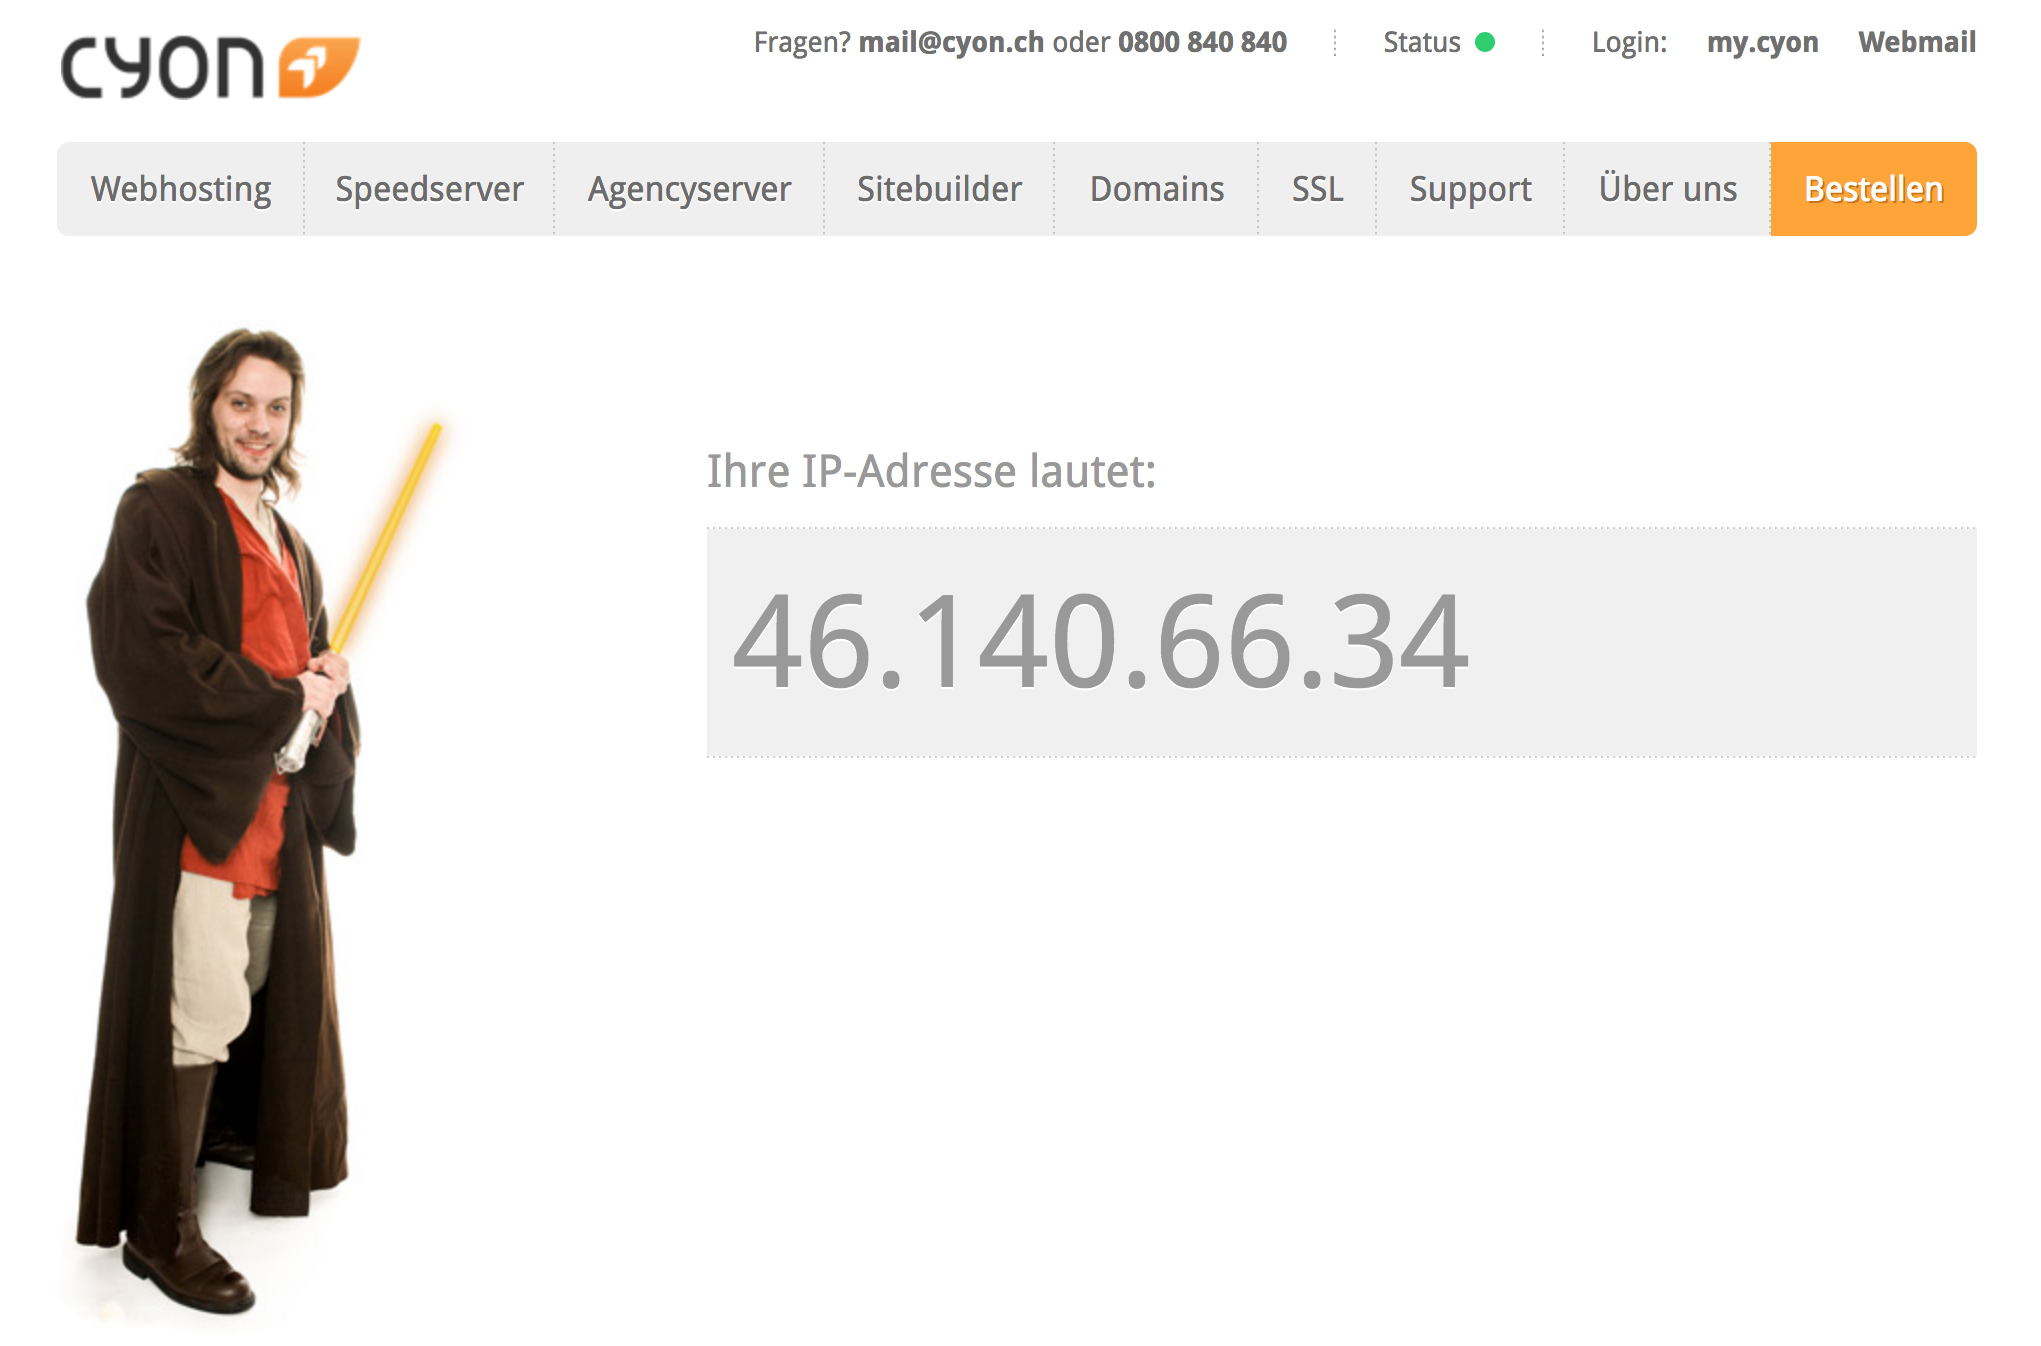Click the orange arrow logo icon

coord(319,67)
